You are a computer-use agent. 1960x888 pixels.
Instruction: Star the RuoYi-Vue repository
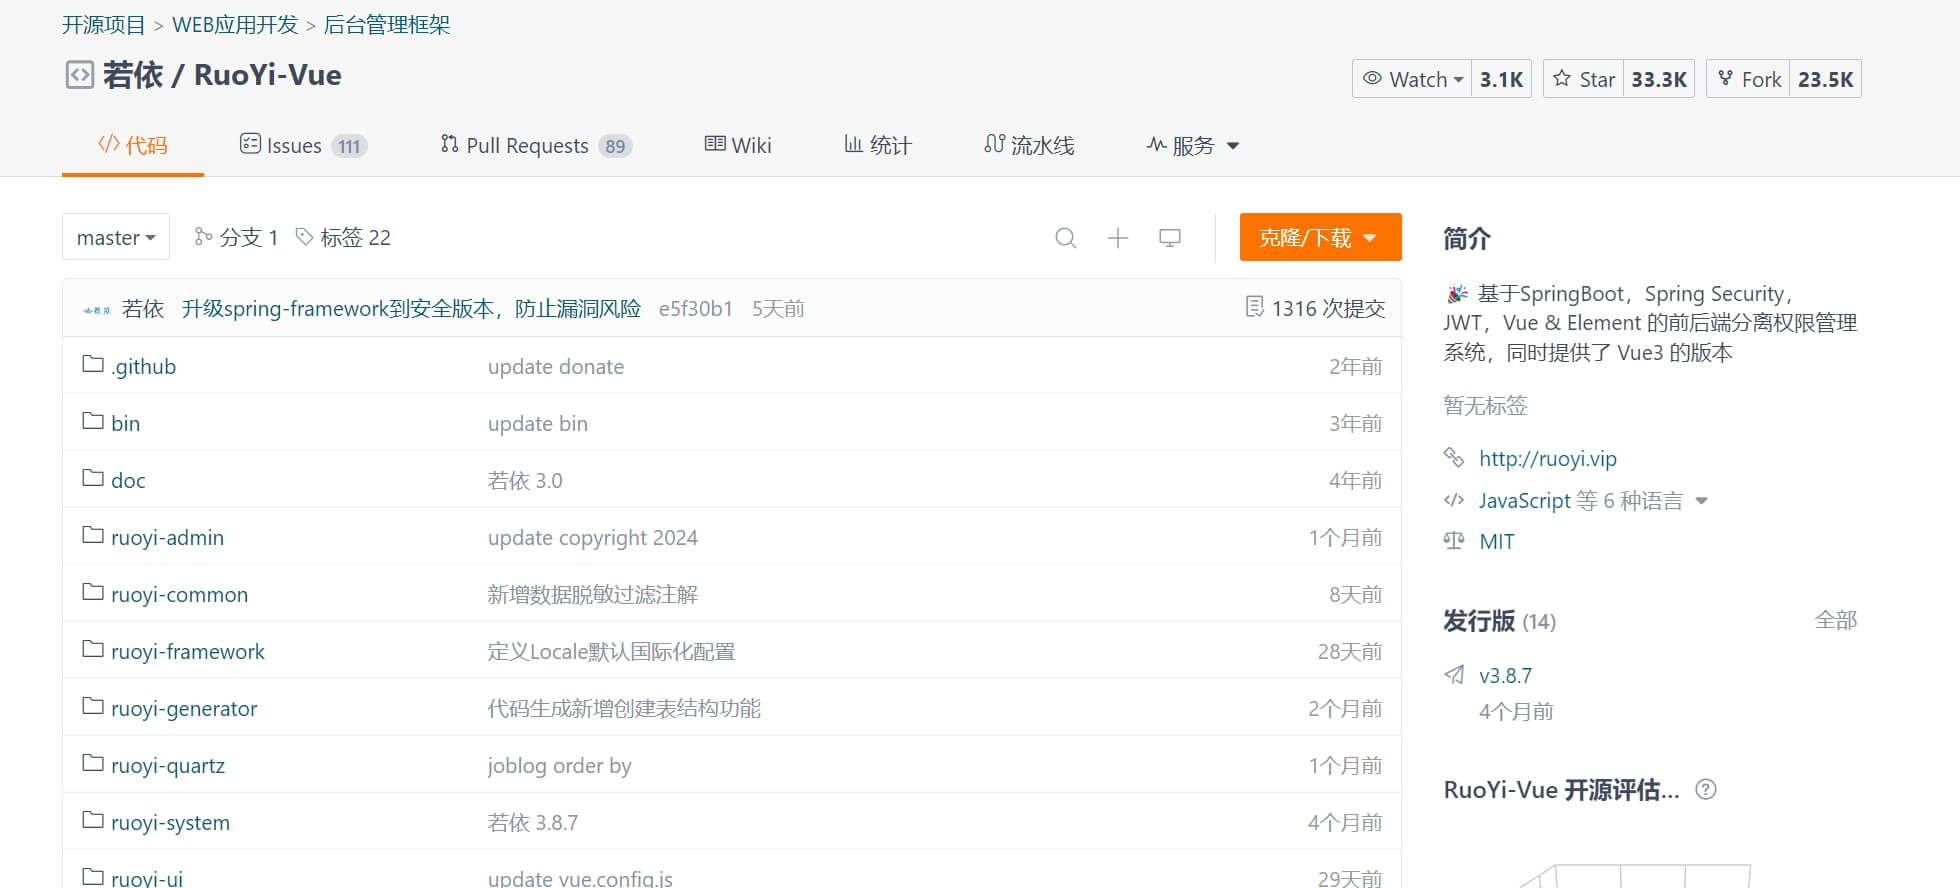1584,79
